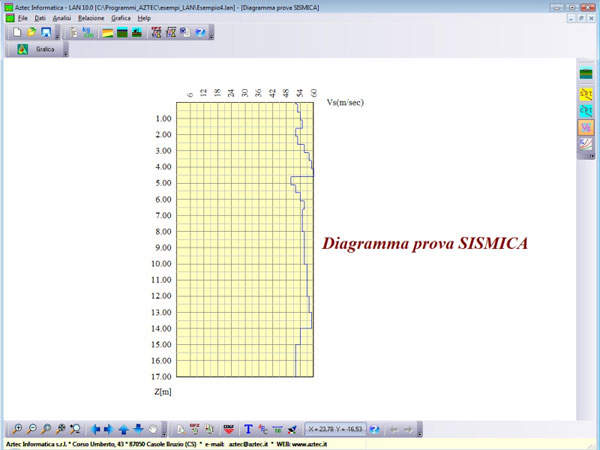Click the application icon in menu bar
The width and height of the screenshot is (600, 450).
[10, 18]
